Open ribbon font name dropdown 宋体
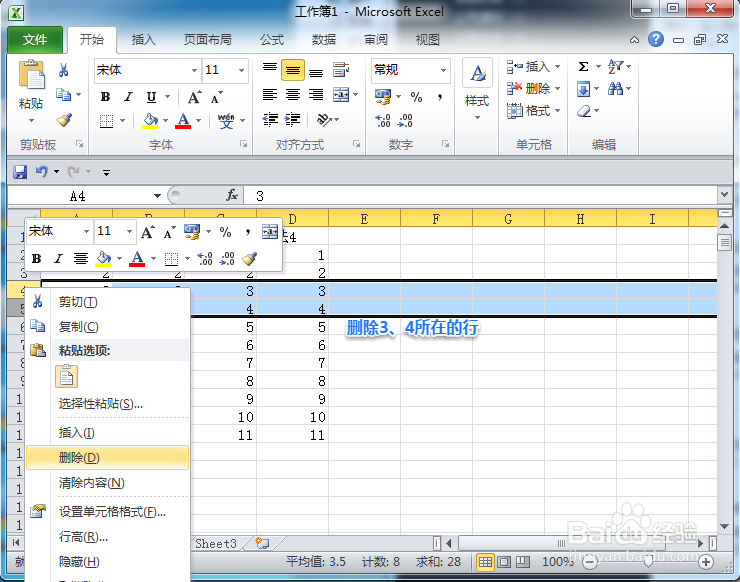Viewport: 740px width, 582px height. [194, 70]
